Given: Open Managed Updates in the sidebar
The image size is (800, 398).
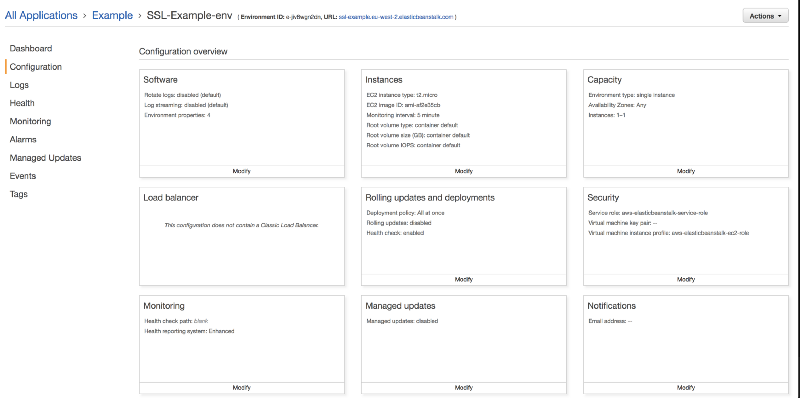Looking at the screenshot, I should pyautogui.click(x=45, y=158).
